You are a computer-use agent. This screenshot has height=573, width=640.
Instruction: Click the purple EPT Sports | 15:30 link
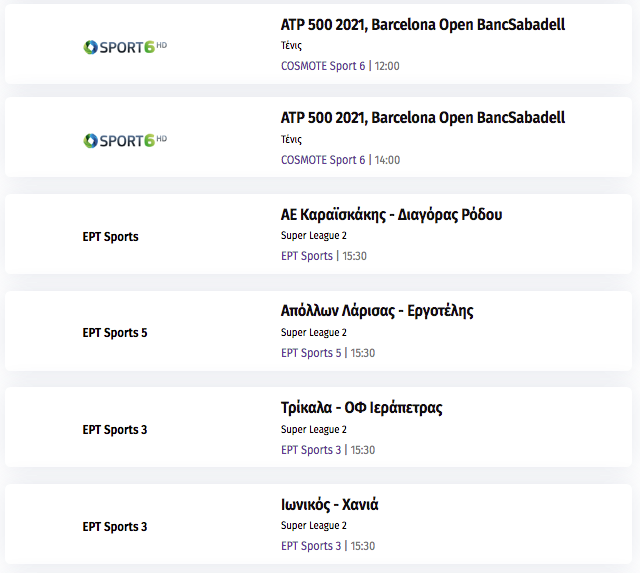(x=324, y=256)
